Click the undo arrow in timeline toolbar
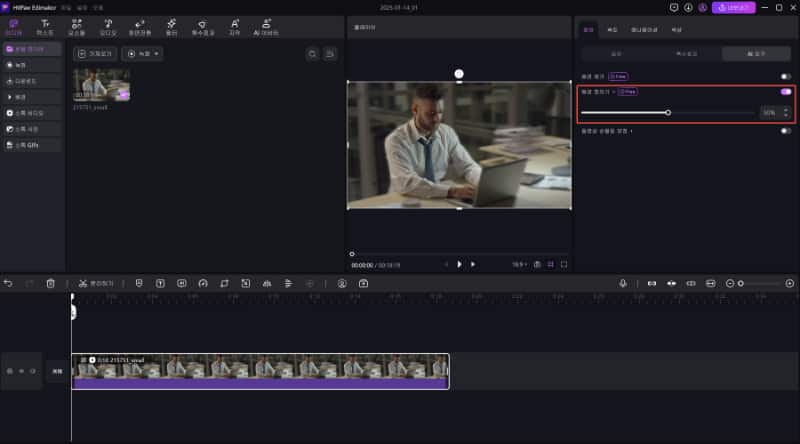800x444 pixels. click(9, 283)
